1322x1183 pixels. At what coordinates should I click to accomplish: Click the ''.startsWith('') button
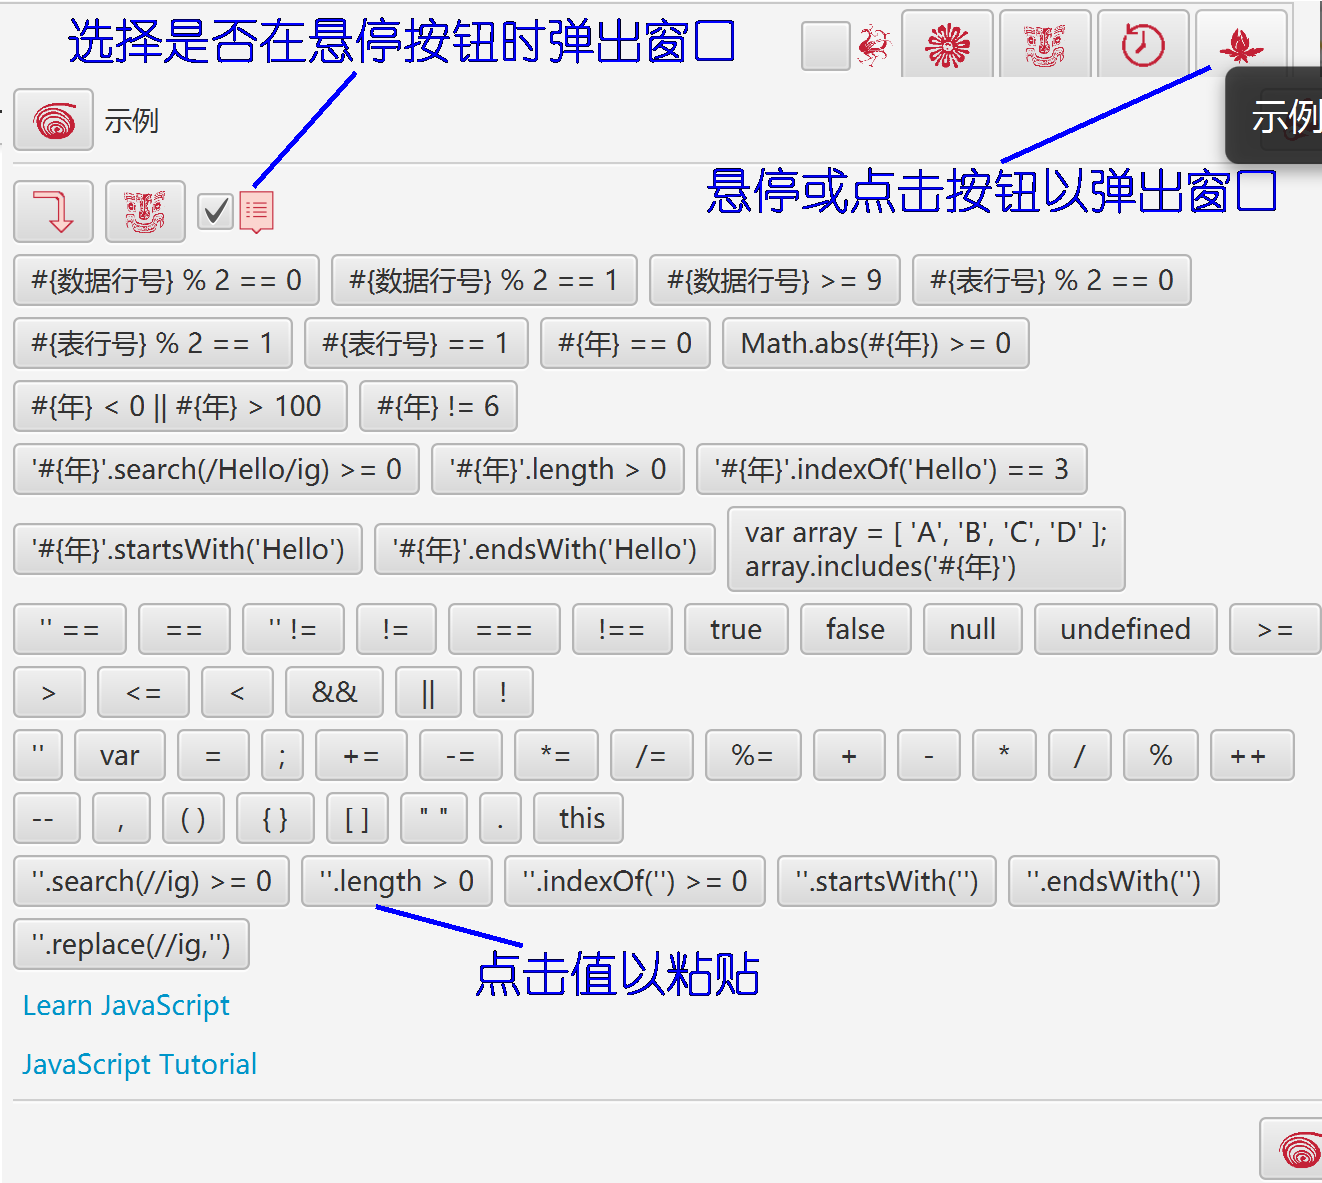tap(887, 881)
